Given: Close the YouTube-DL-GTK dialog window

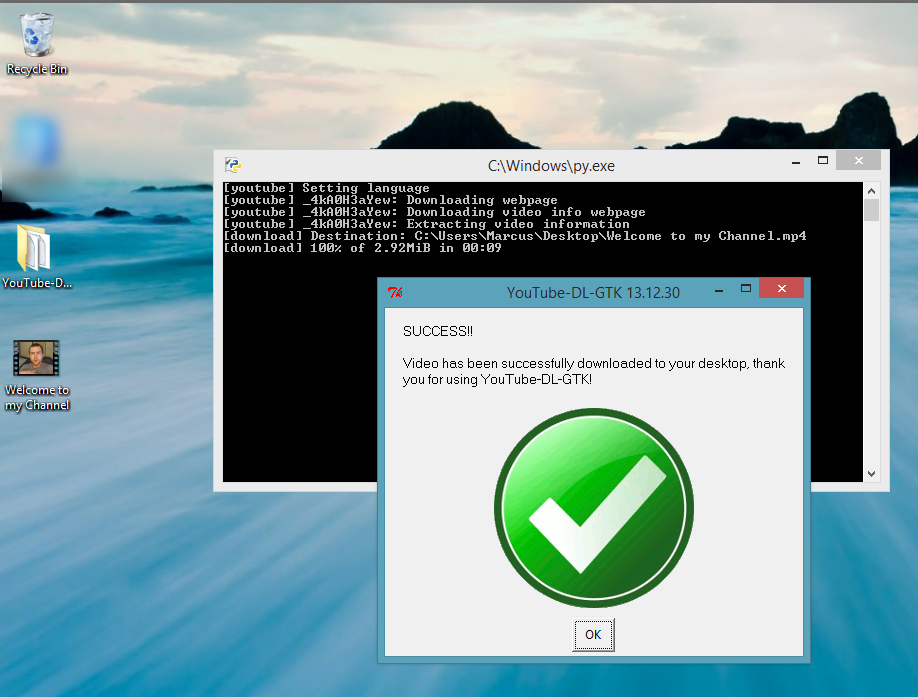Looking at the screenshot, I should (x=781, y=289).
